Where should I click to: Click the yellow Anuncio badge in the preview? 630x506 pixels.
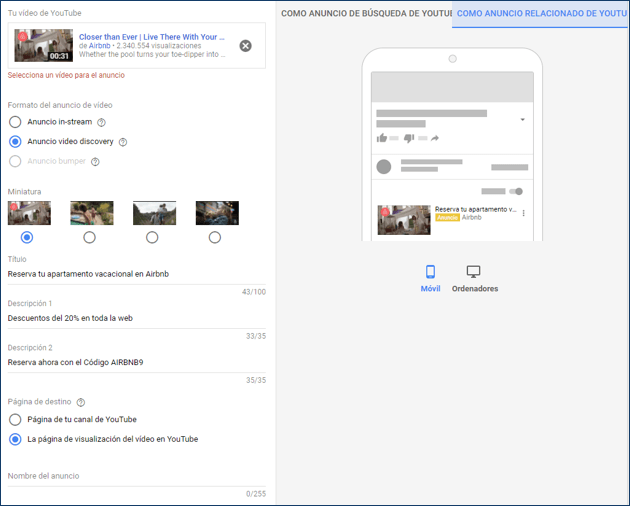(x=447, y=217)
